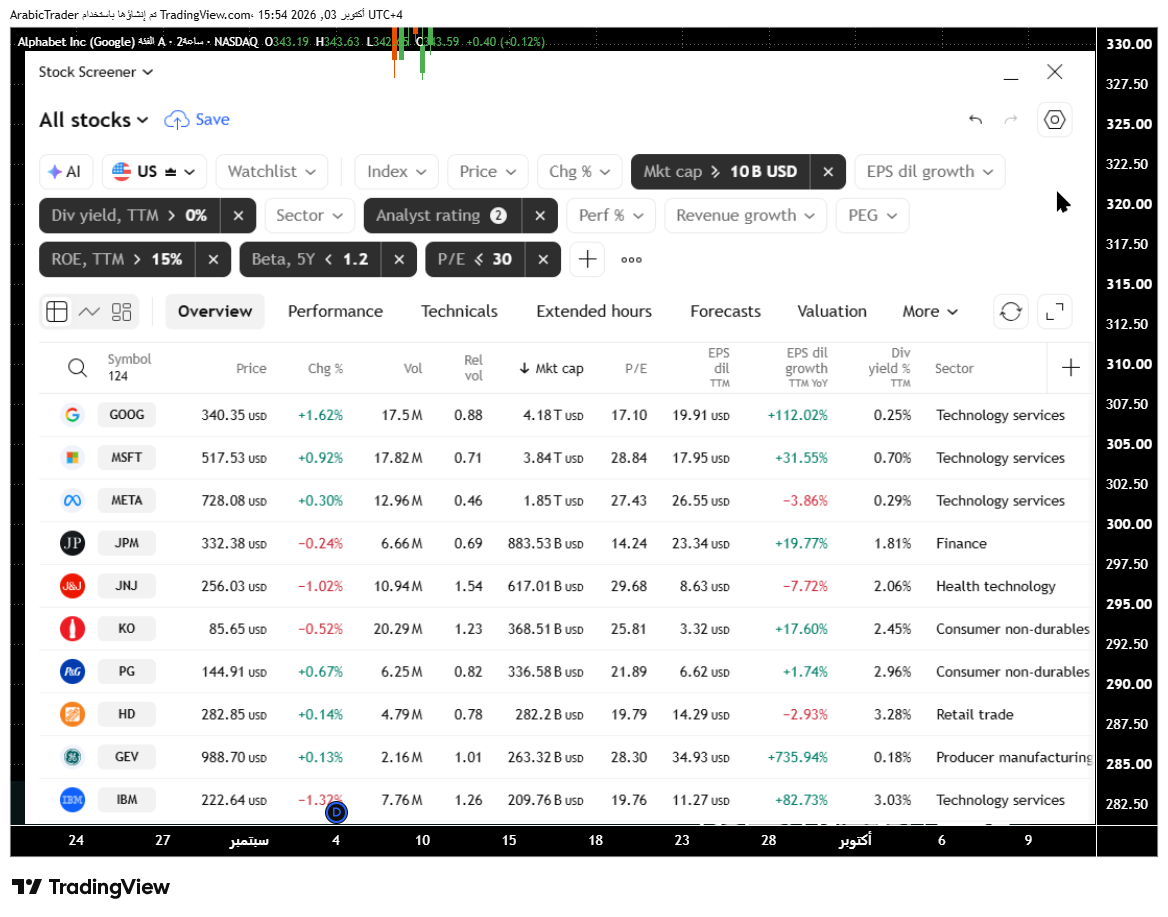
Task: Open the EPS dil growth filter
Action: (930, 171)
